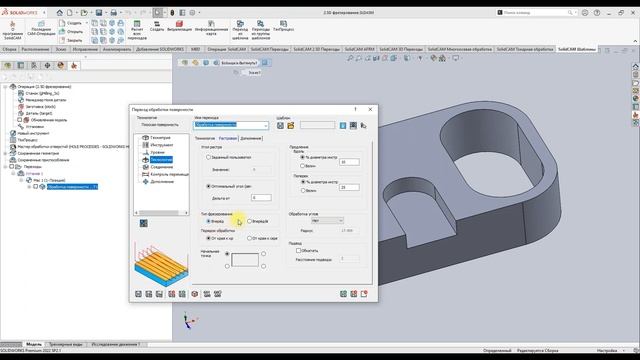This screenshot has height=360, width=640.
Task: Select Оптимальный угол radio option
Action: coord(209,186)
